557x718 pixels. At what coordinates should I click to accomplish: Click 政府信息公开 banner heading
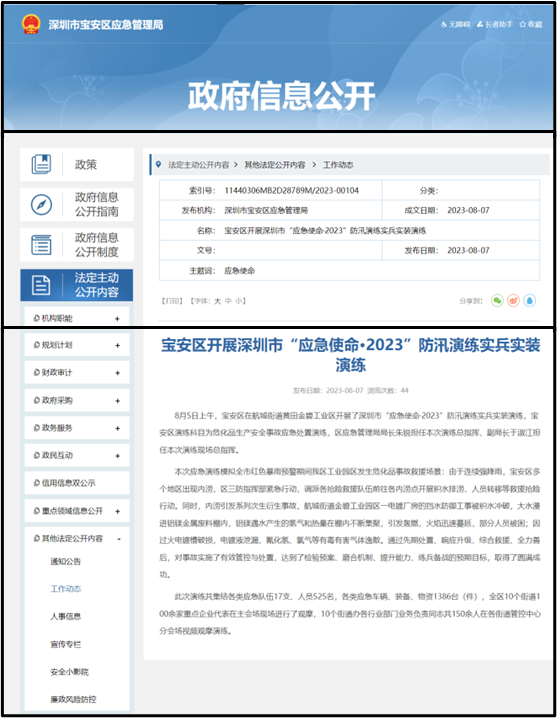pyautogui.click(x=281, y=96)
